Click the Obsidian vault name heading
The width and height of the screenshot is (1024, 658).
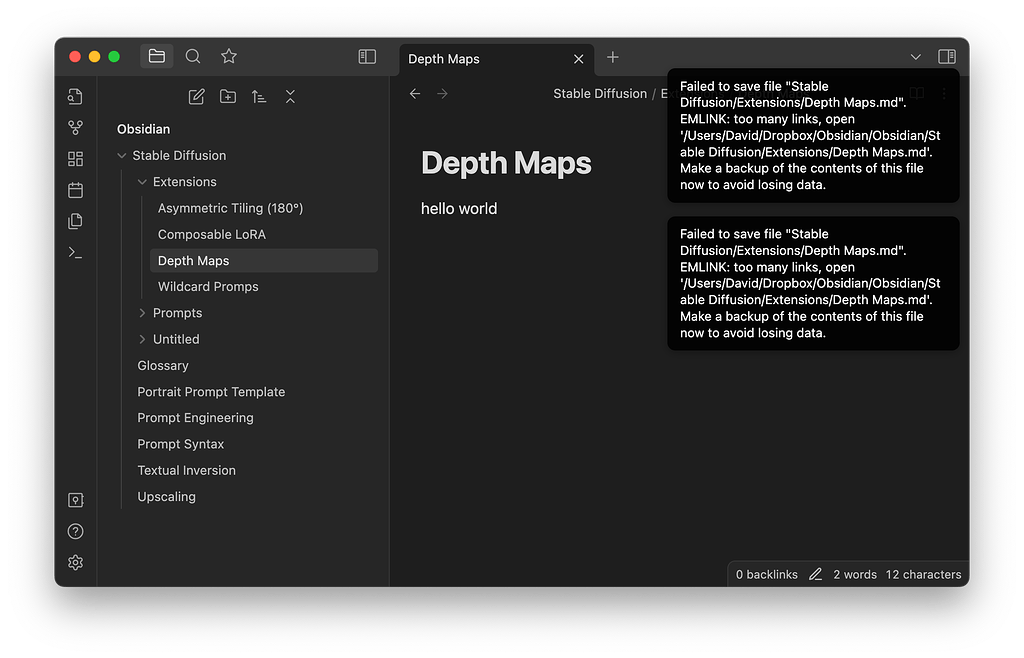coord(143,129)
